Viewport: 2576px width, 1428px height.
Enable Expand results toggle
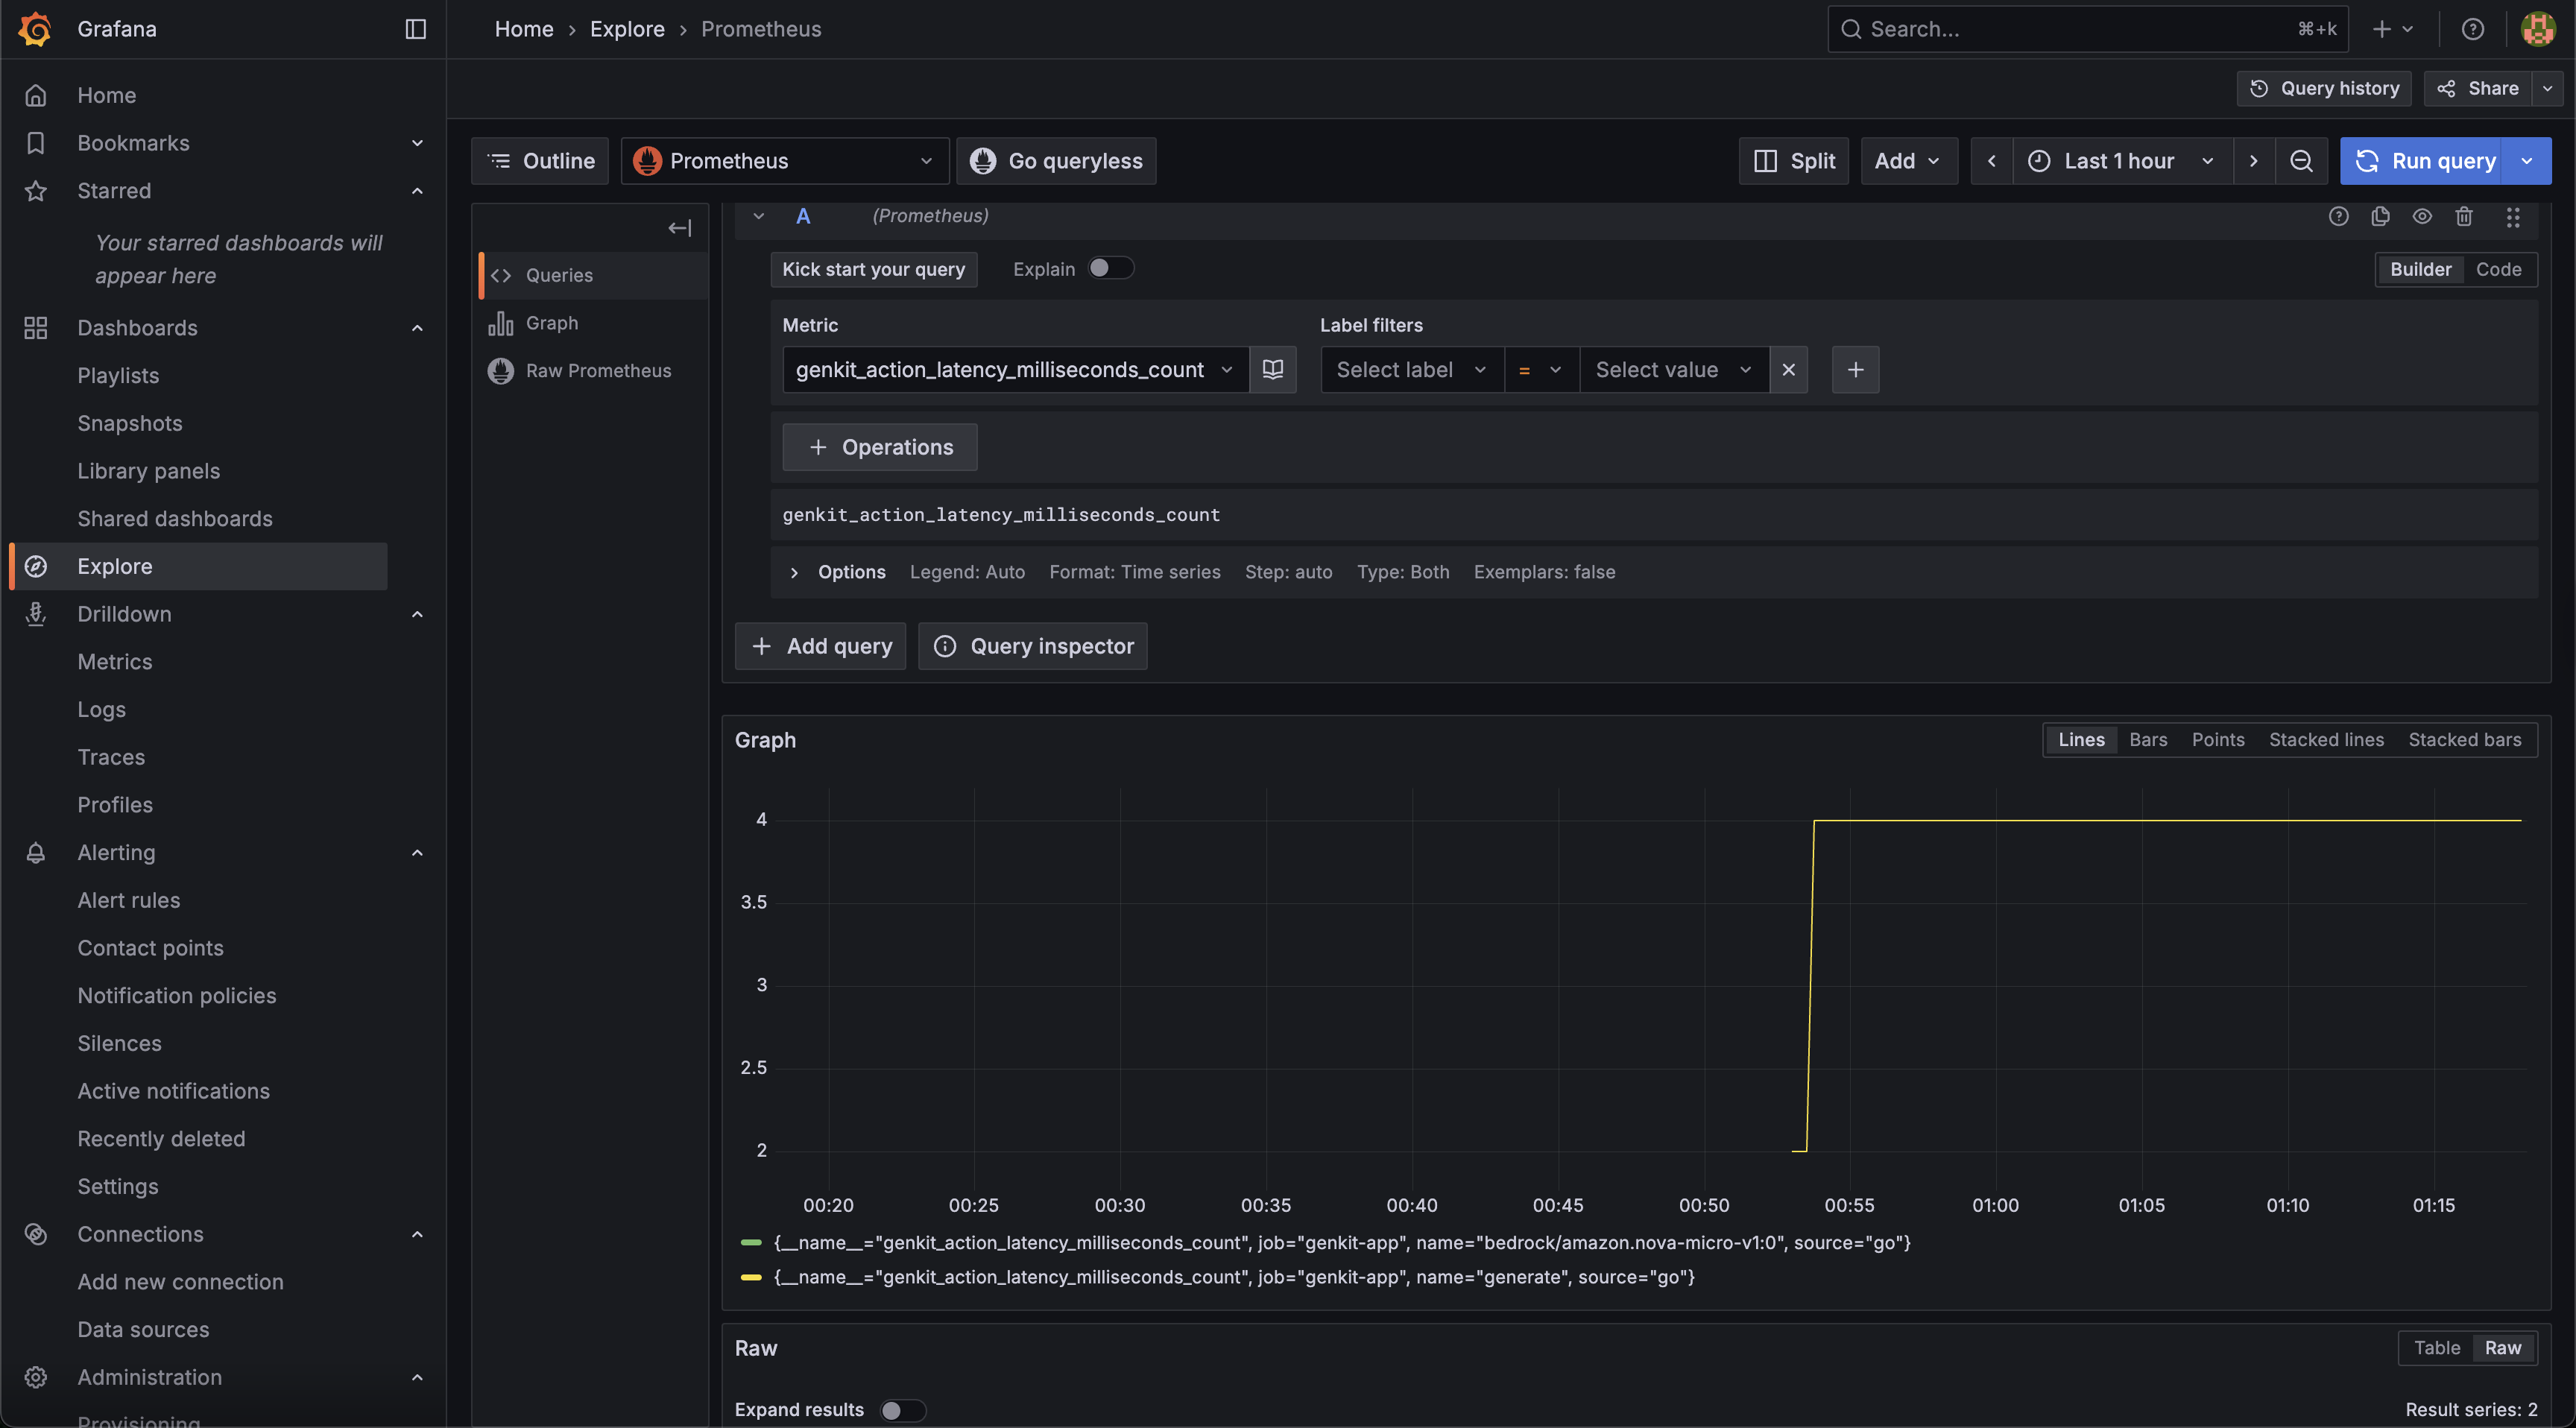coord(902,1410)
